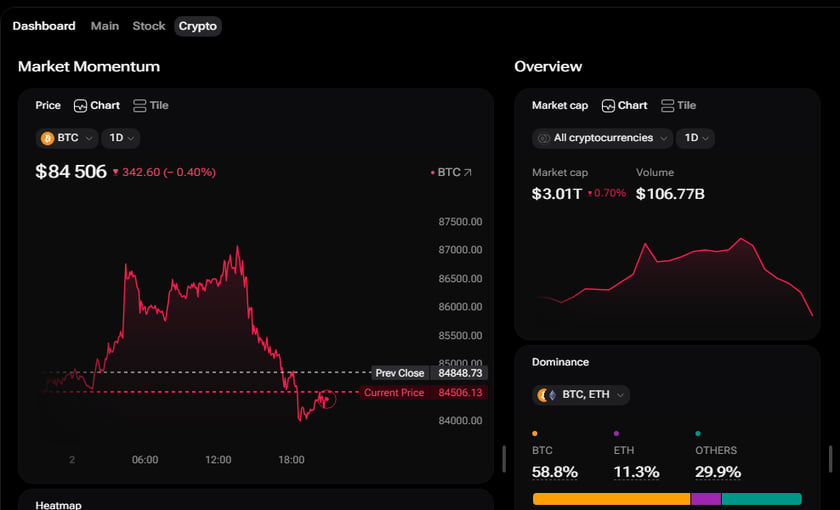Viewport: 840px width, 510px height.
Task: Click the 87000.00 price axis label
Action: [x=460, y=250]
